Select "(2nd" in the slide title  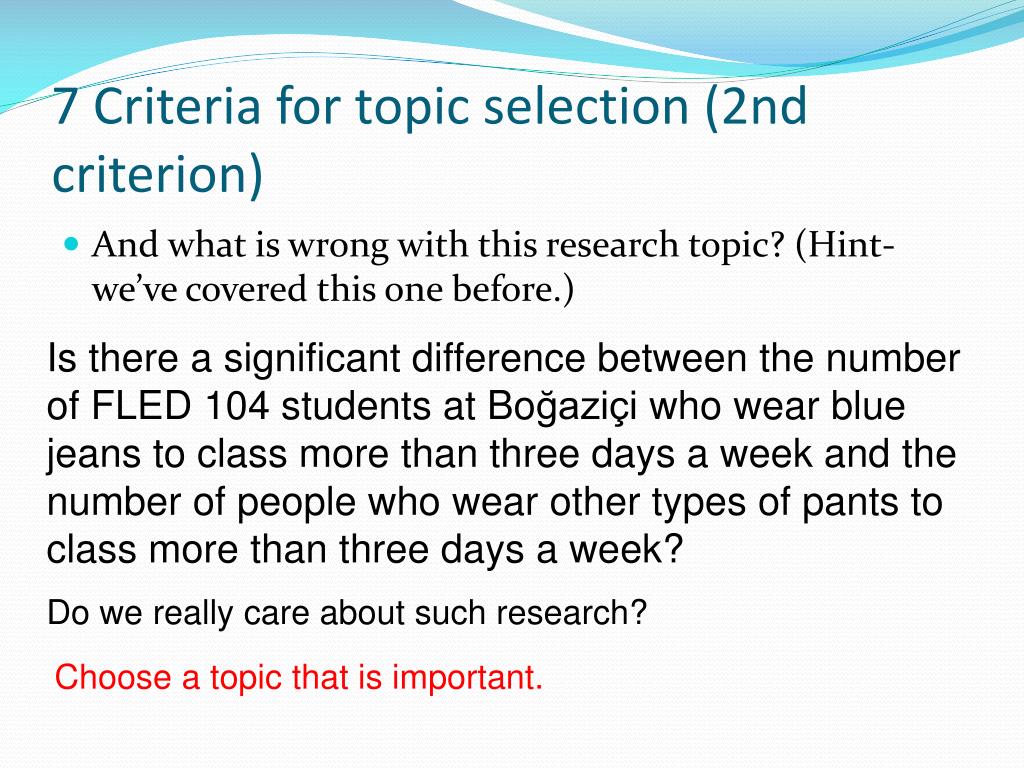click(756, 107)
